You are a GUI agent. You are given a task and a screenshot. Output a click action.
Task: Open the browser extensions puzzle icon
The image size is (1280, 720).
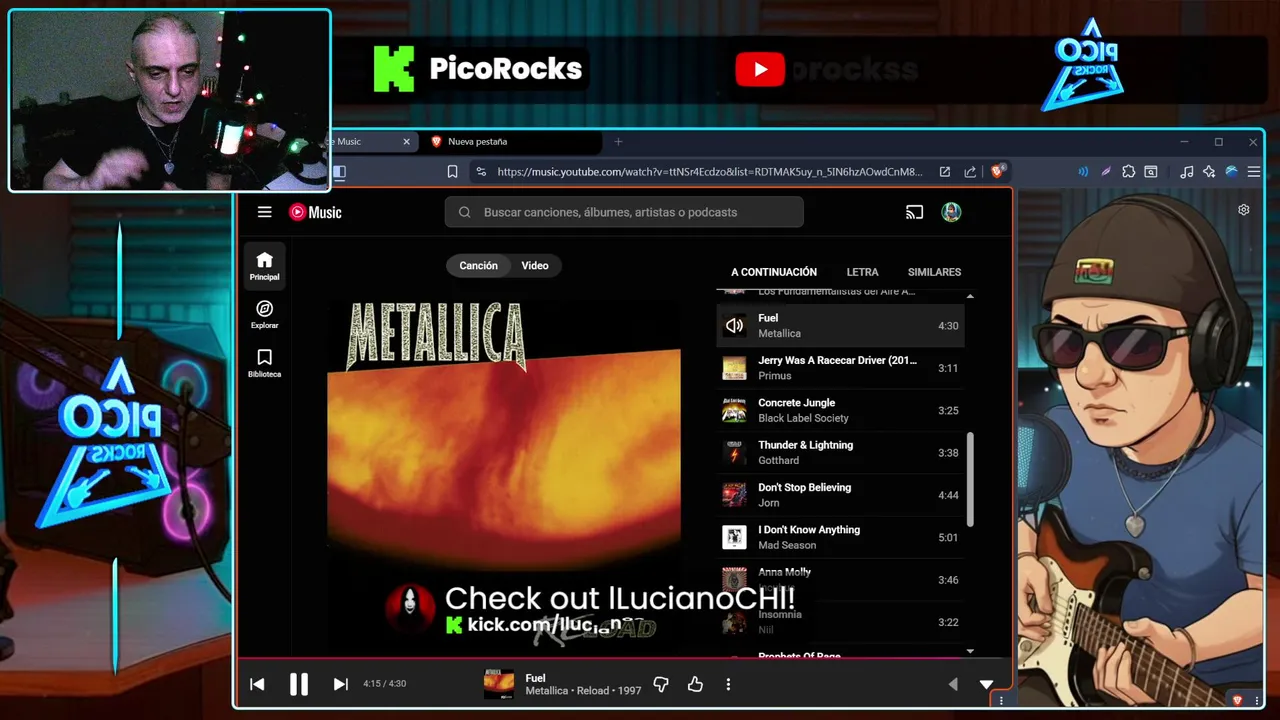pyautogui.click(x=1128, y=172)
